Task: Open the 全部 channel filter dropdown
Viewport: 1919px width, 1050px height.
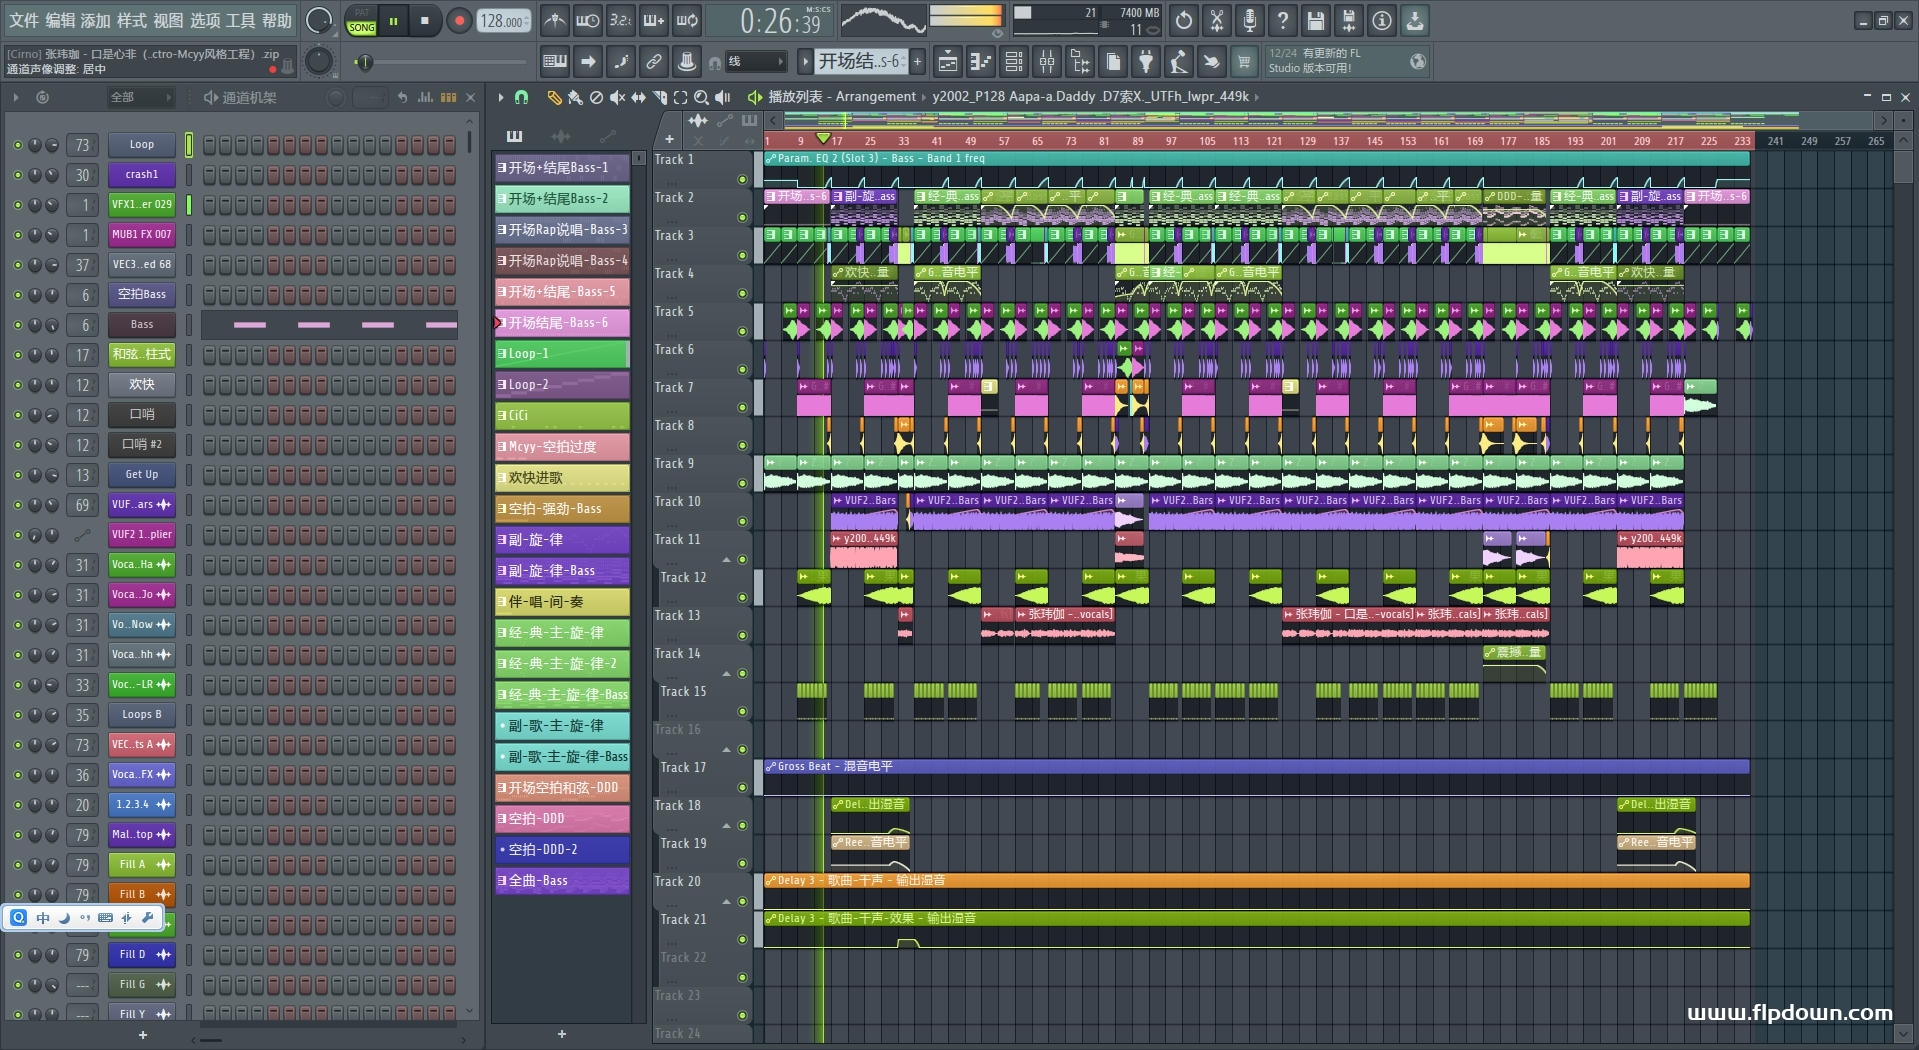Action: (140, 97)
